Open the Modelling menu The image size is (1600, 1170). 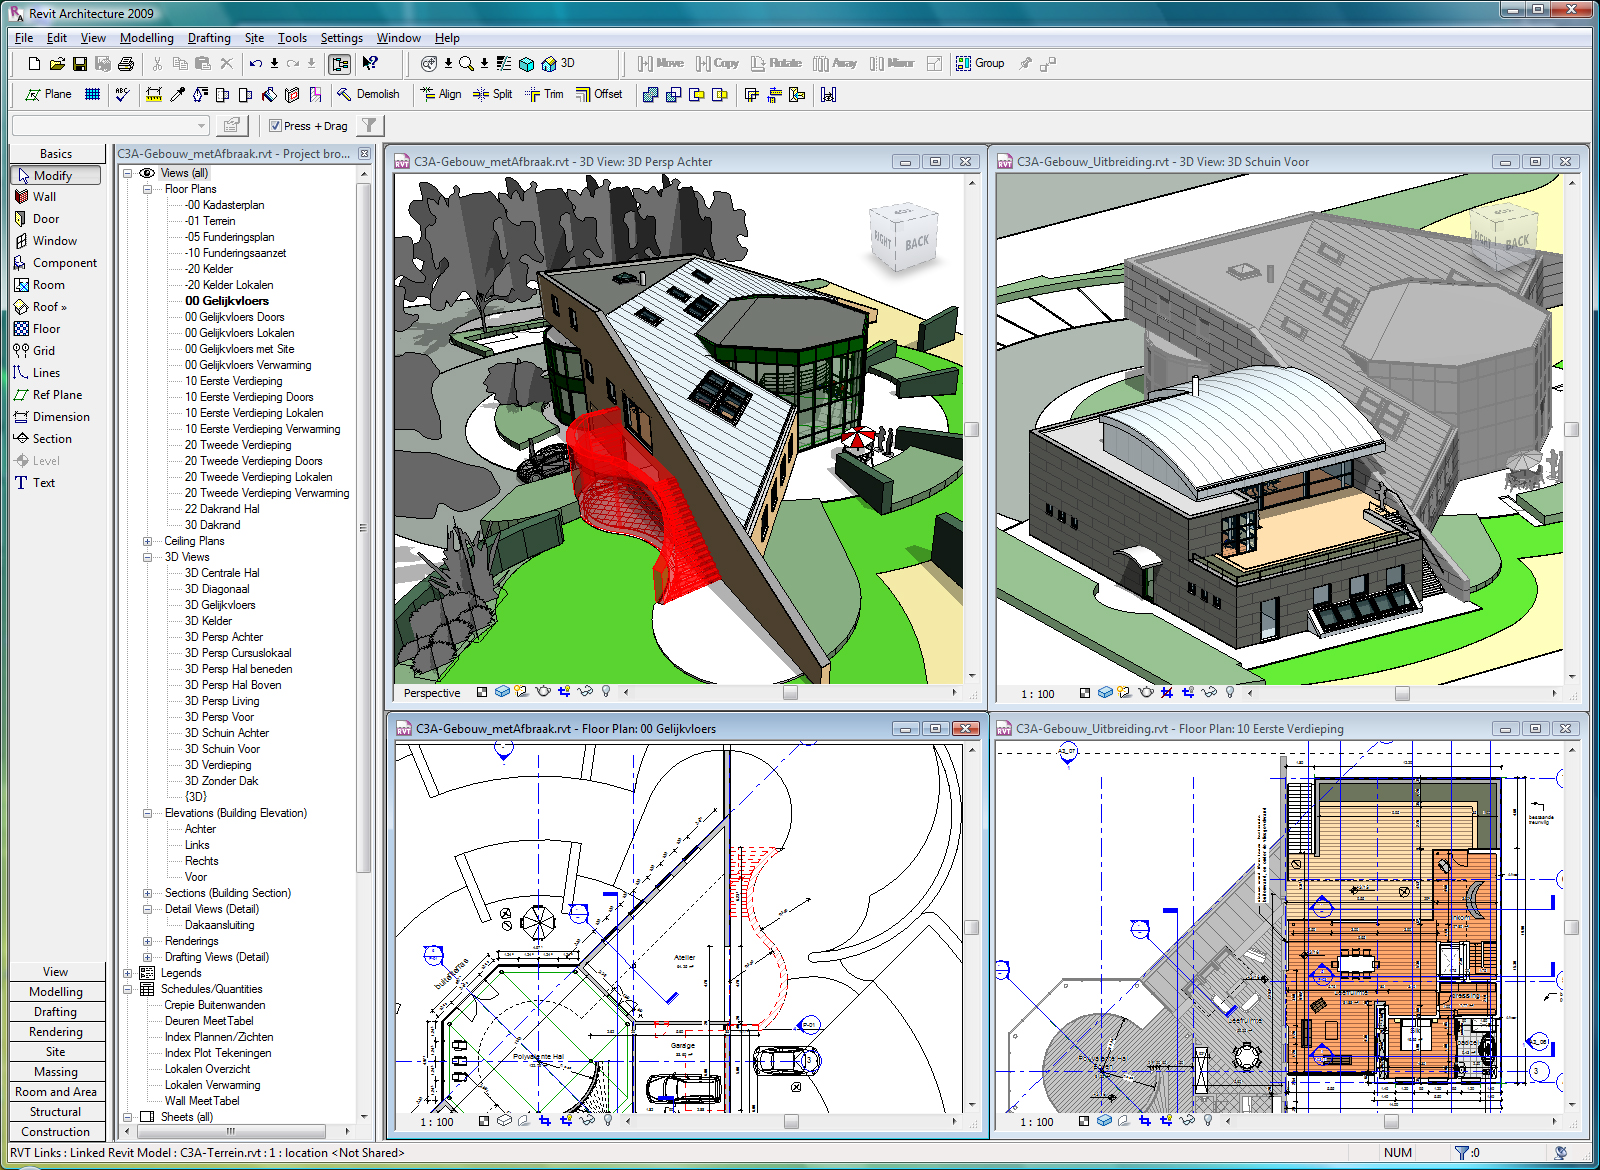tap(147, 38)
